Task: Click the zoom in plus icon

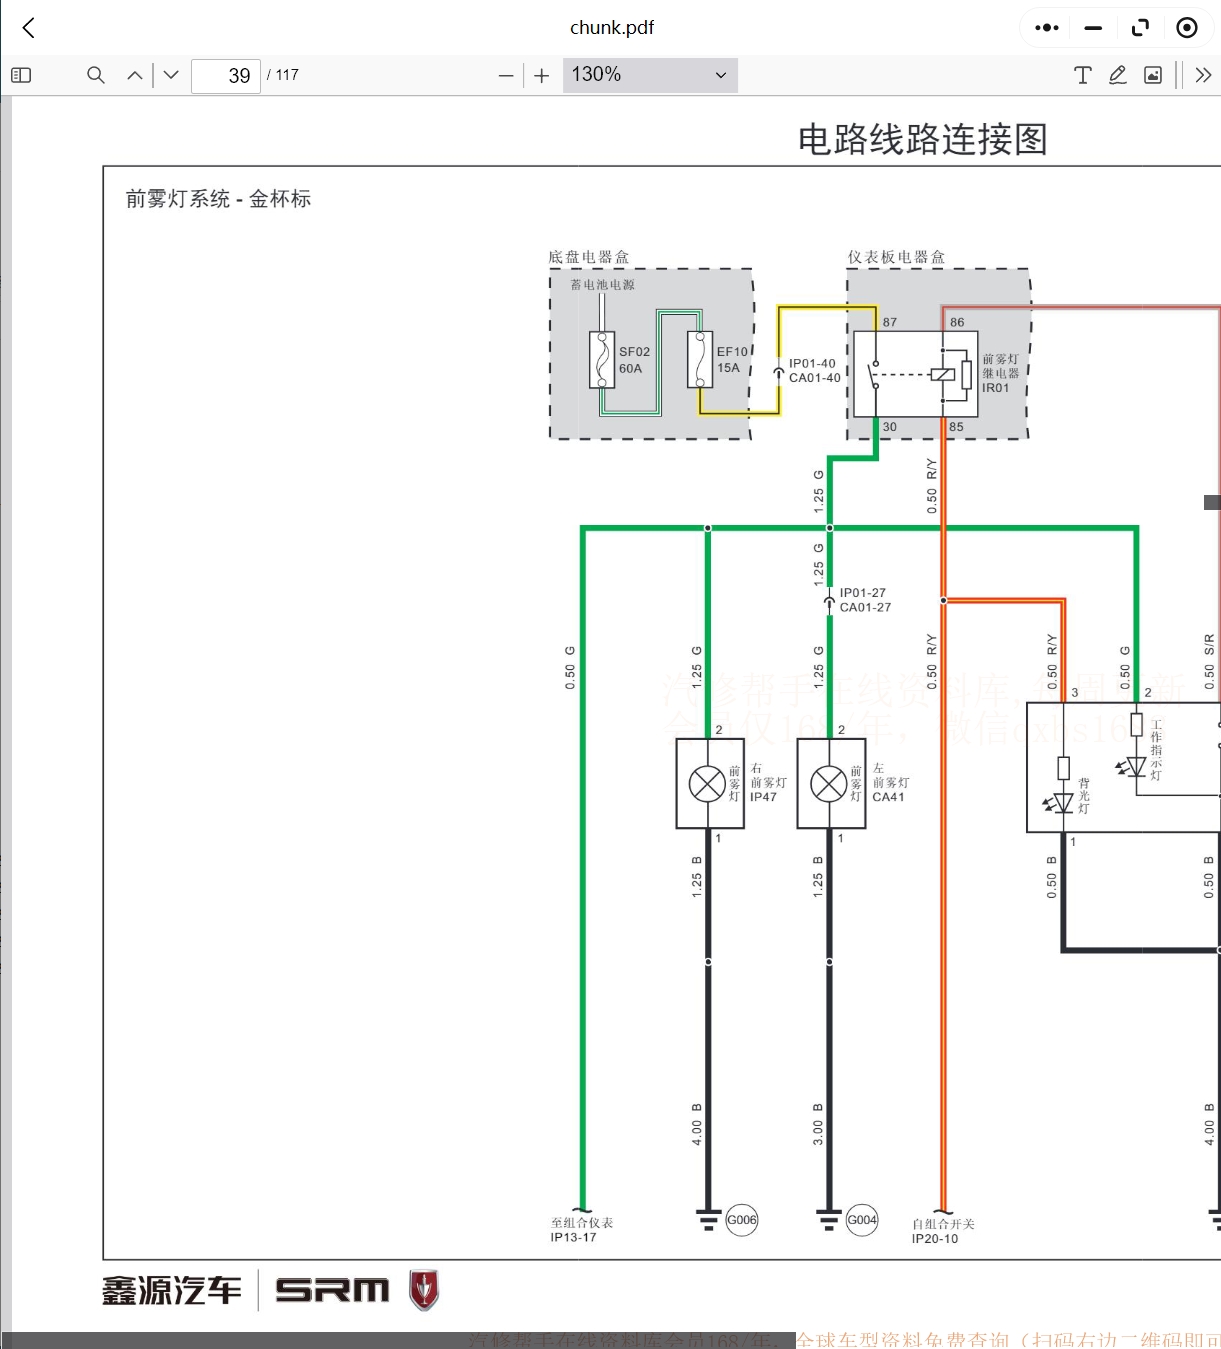Action: click(x=541, y=74)
